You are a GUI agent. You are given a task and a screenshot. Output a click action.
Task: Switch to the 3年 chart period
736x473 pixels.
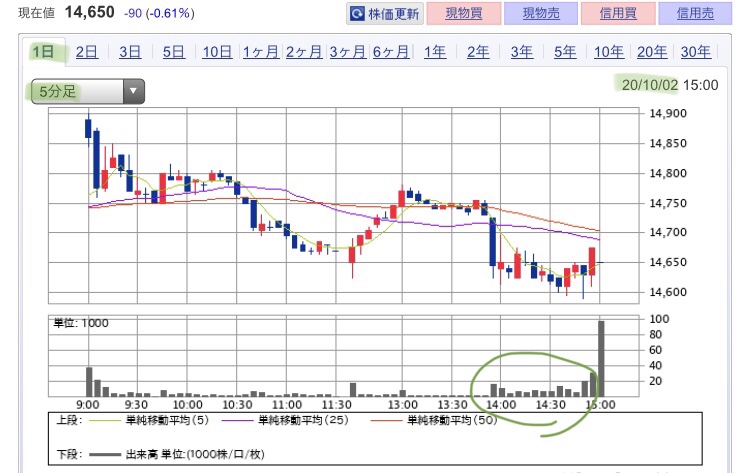(x=521, y=52)
